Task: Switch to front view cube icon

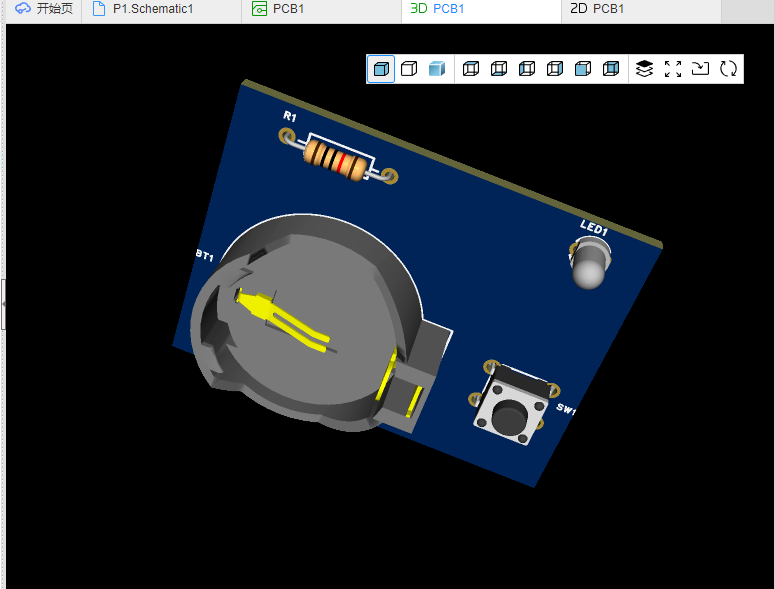Action: coord(583,69)
